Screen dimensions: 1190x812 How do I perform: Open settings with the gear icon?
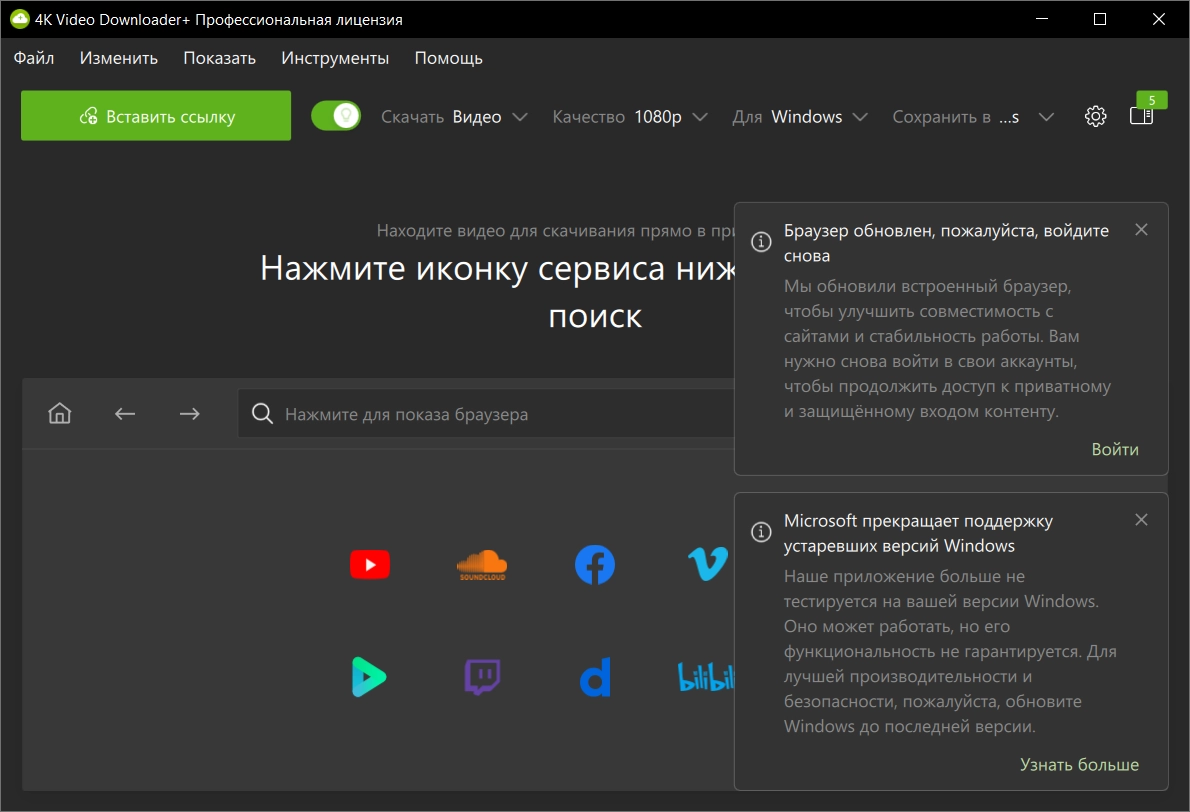pyautogui.click(x=1095, y=116)
